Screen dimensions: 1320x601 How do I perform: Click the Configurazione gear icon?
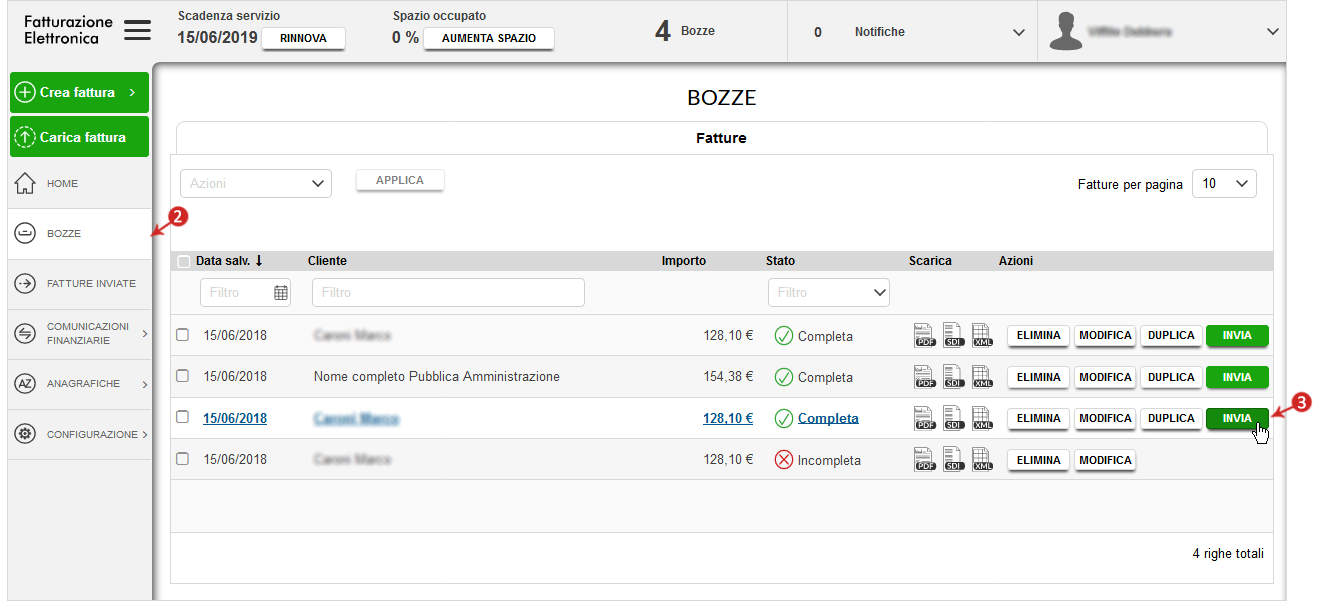coord(25,434)
